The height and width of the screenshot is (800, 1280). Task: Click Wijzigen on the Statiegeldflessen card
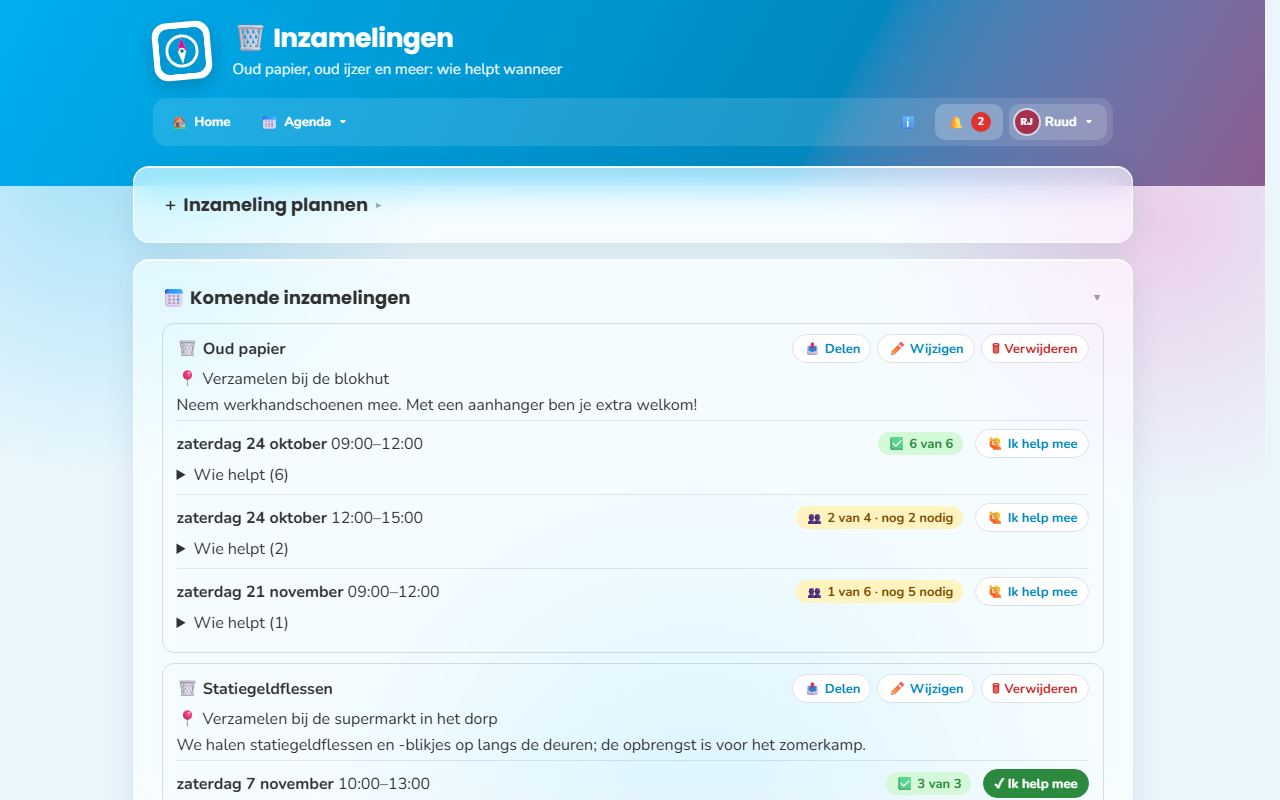pos(926,689)
